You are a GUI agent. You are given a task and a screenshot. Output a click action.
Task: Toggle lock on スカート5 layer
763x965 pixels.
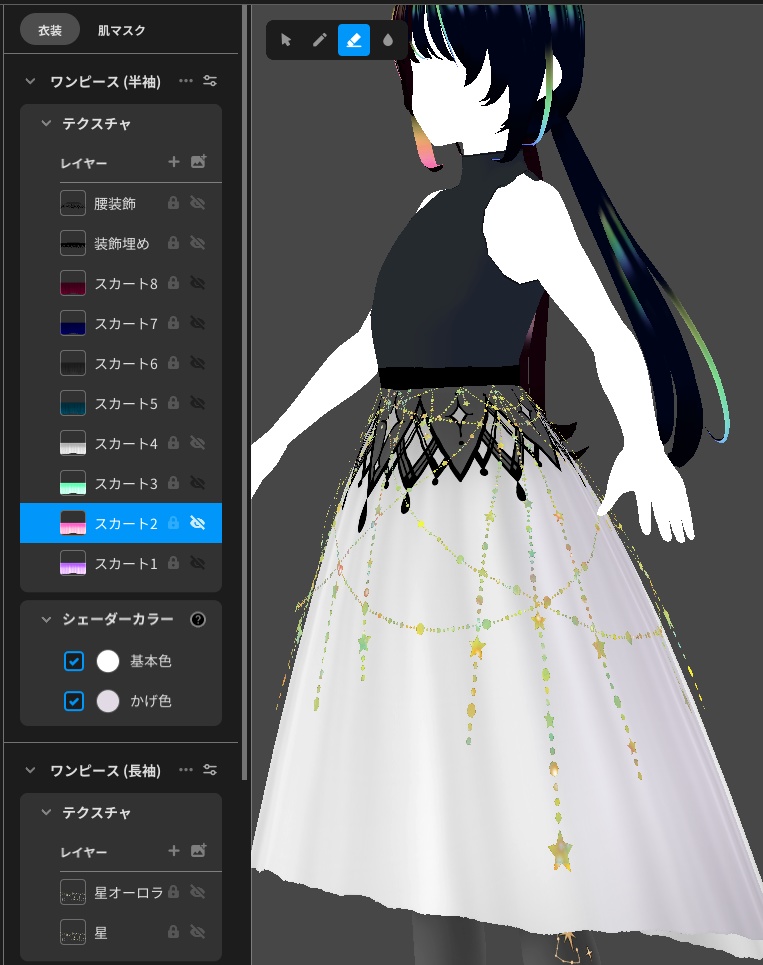(x=174, y=403)
